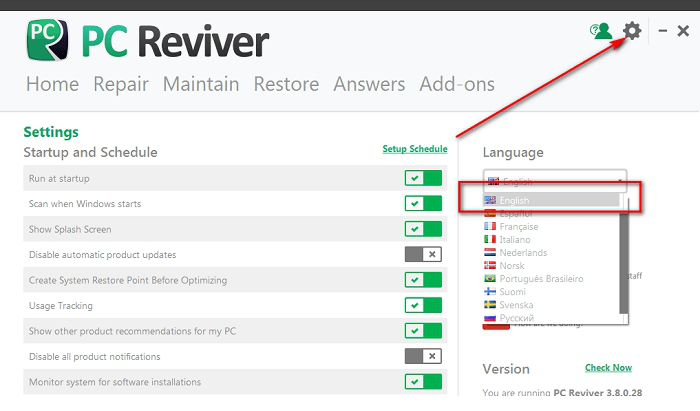Select the Swedish flag icon
The height and width of the screenshot is (411, 700).
click(490, 304)
